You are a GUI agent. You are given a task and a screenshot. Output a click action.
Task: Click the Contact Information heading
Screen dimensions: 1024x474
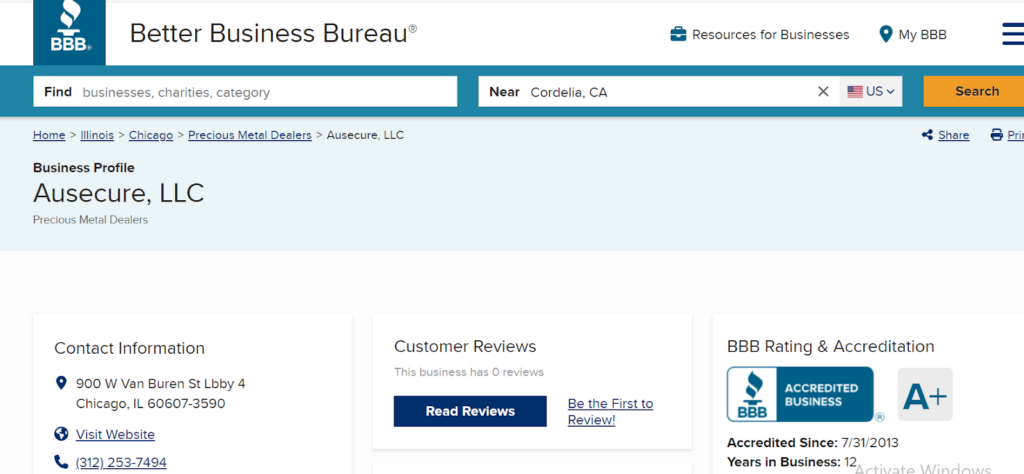129,348
